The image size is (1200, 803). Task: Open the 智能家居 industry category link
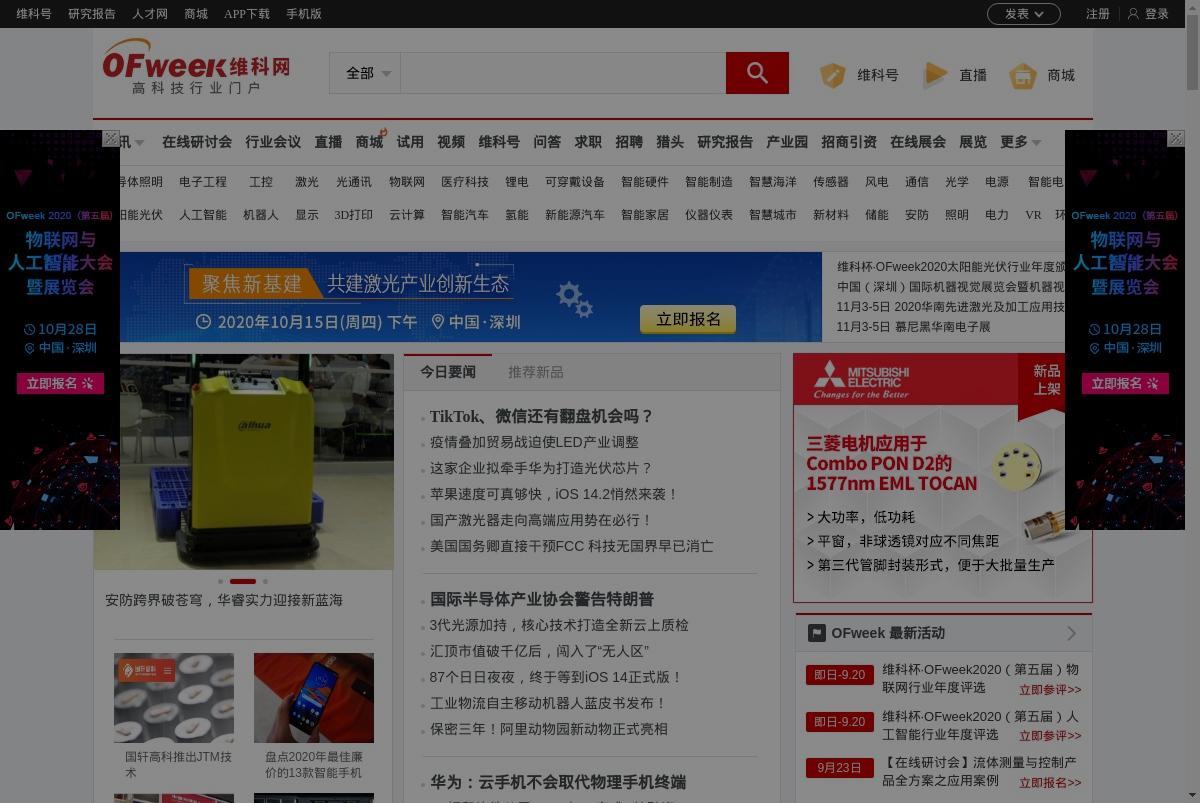[x=645, y=215]
